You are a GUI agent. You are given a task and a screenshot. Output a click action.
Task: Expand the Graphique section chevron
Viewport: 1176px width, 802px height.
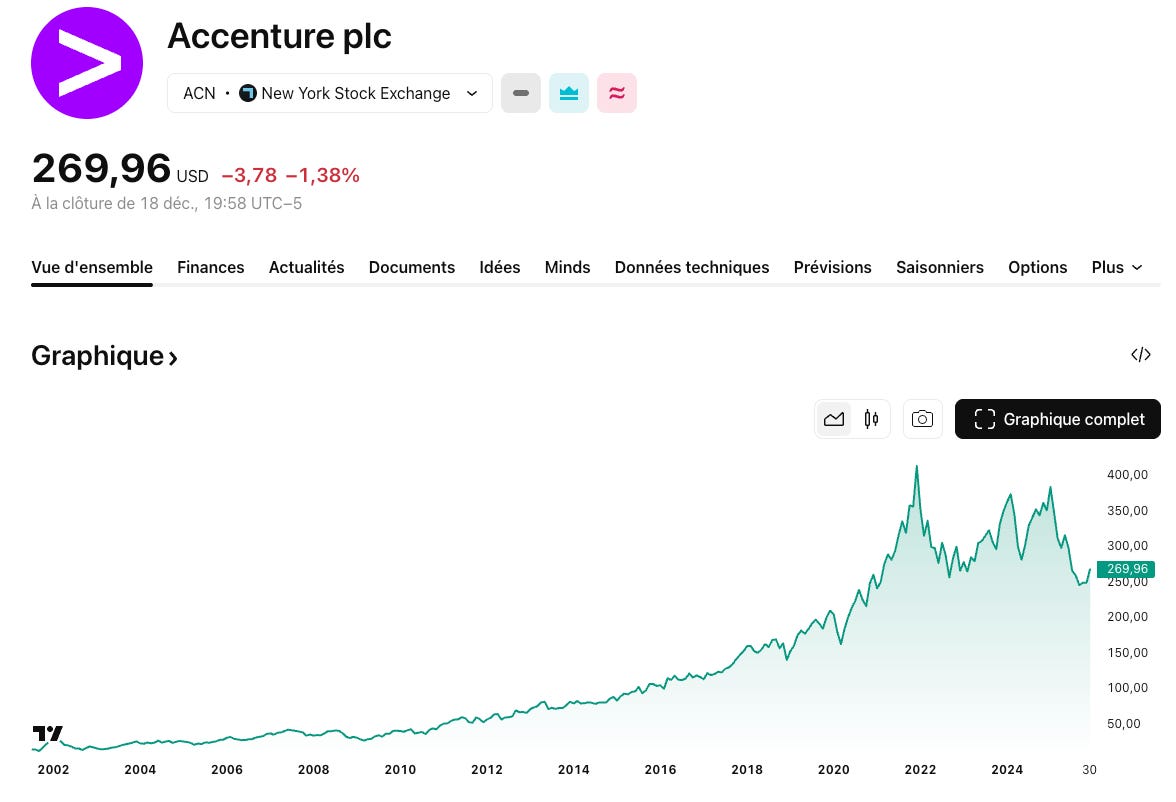[x=173, y=357]
